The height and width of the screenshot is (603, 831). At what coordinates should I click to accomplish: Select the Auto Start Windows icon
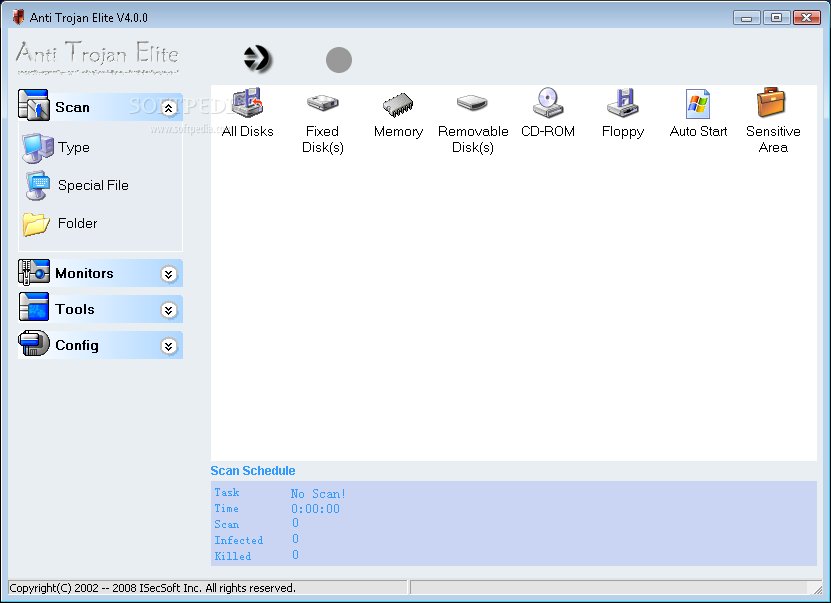pyautogui.click(x=697, y=103)
